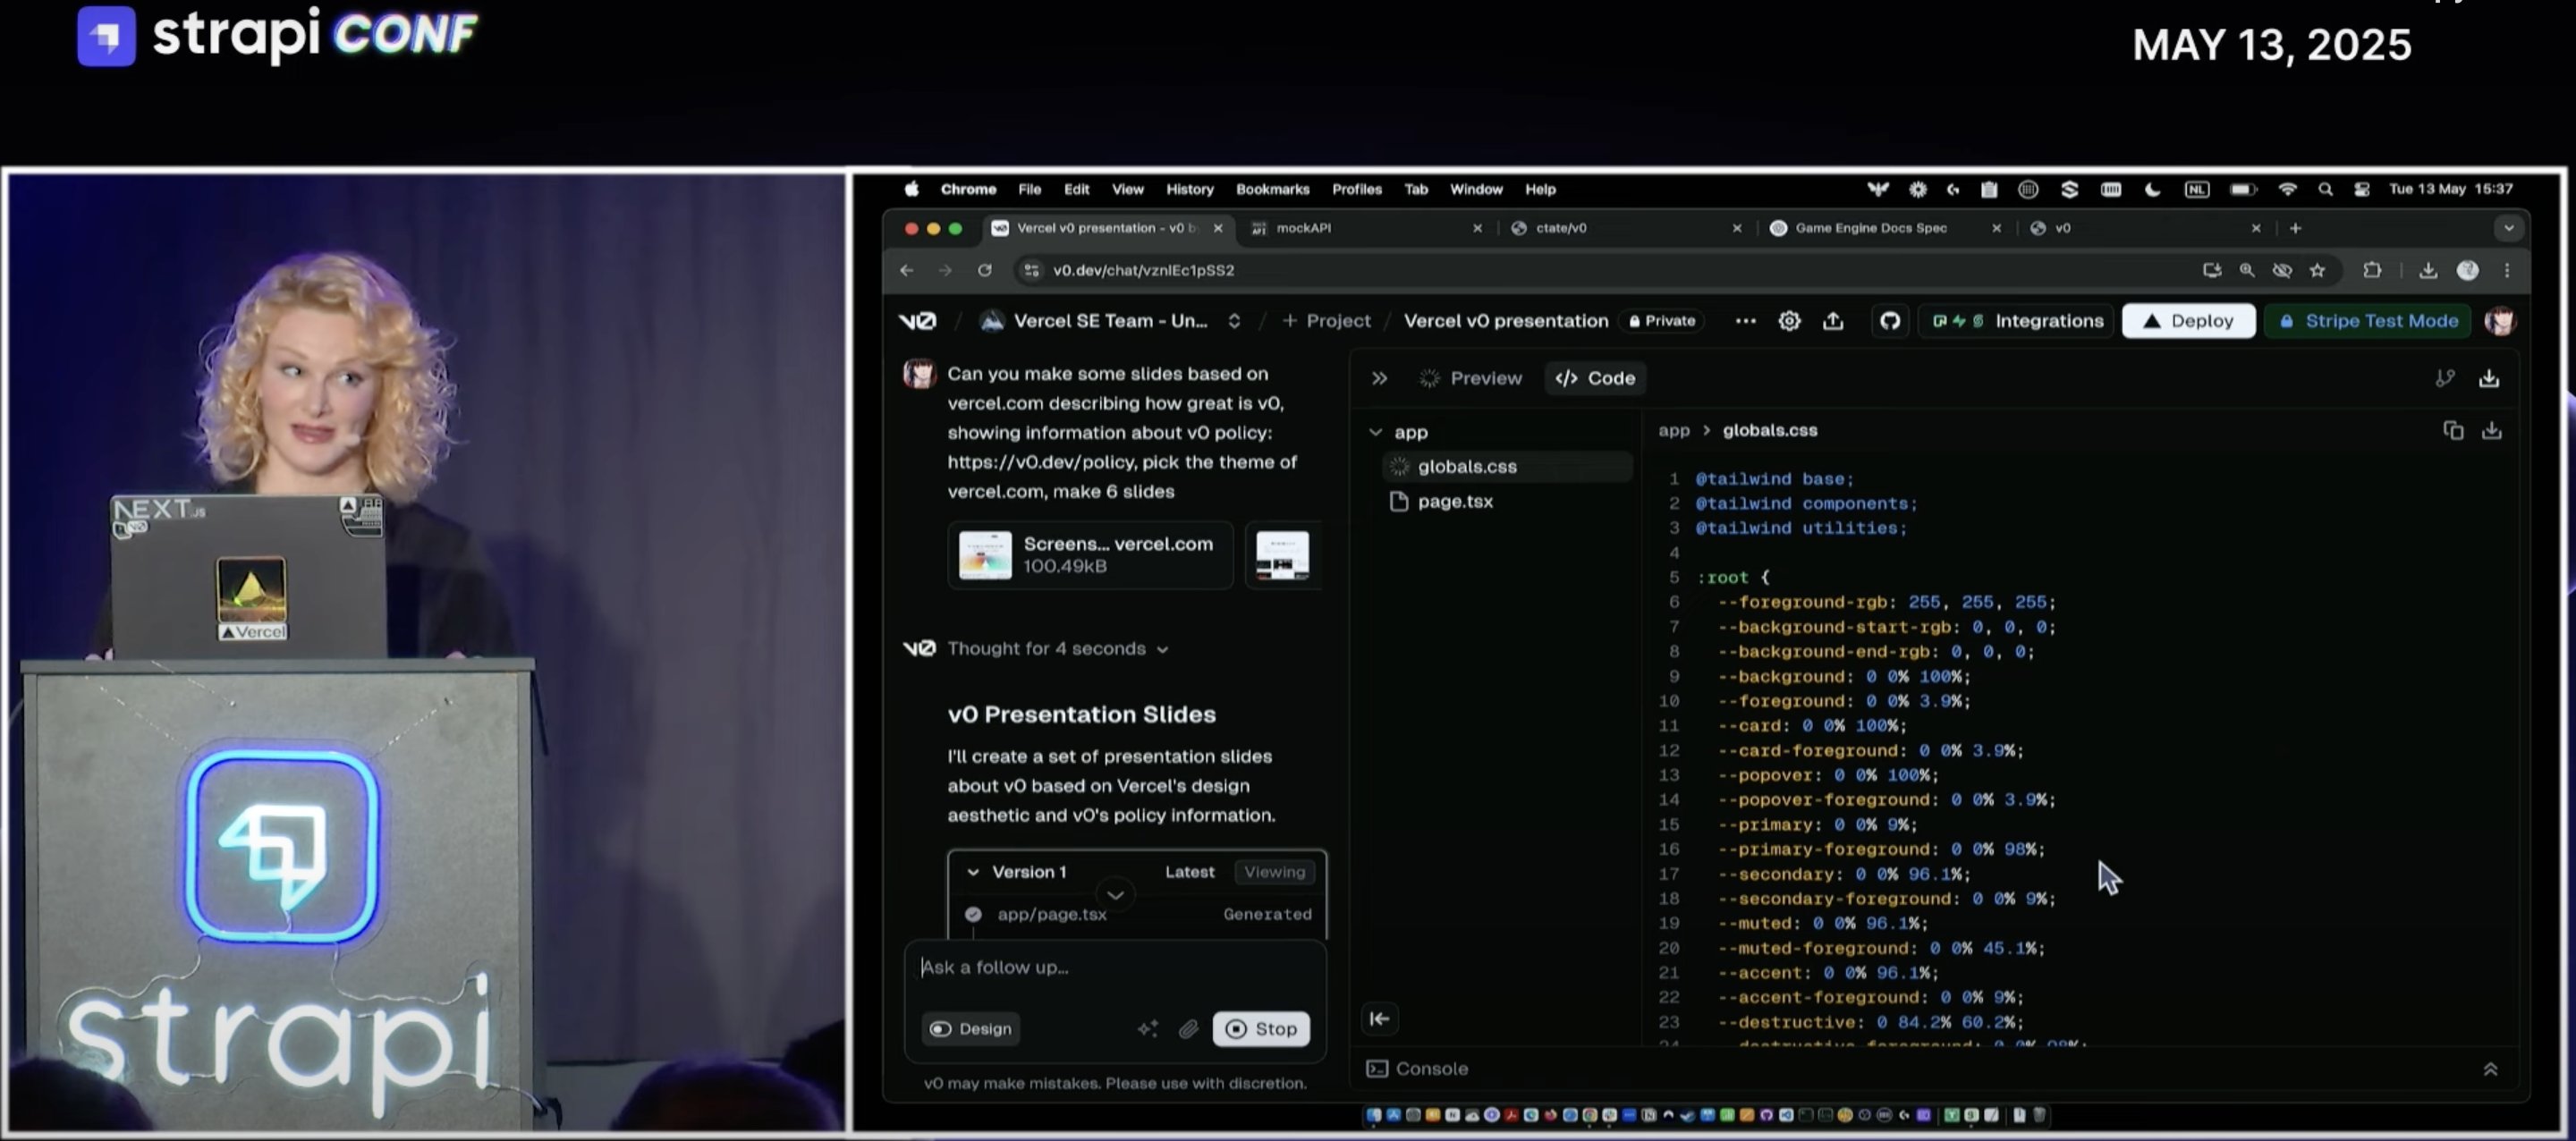Screen dimensions: 2576x1141
Task: Open Chrome downloads icon
Action: [2428, 270]
